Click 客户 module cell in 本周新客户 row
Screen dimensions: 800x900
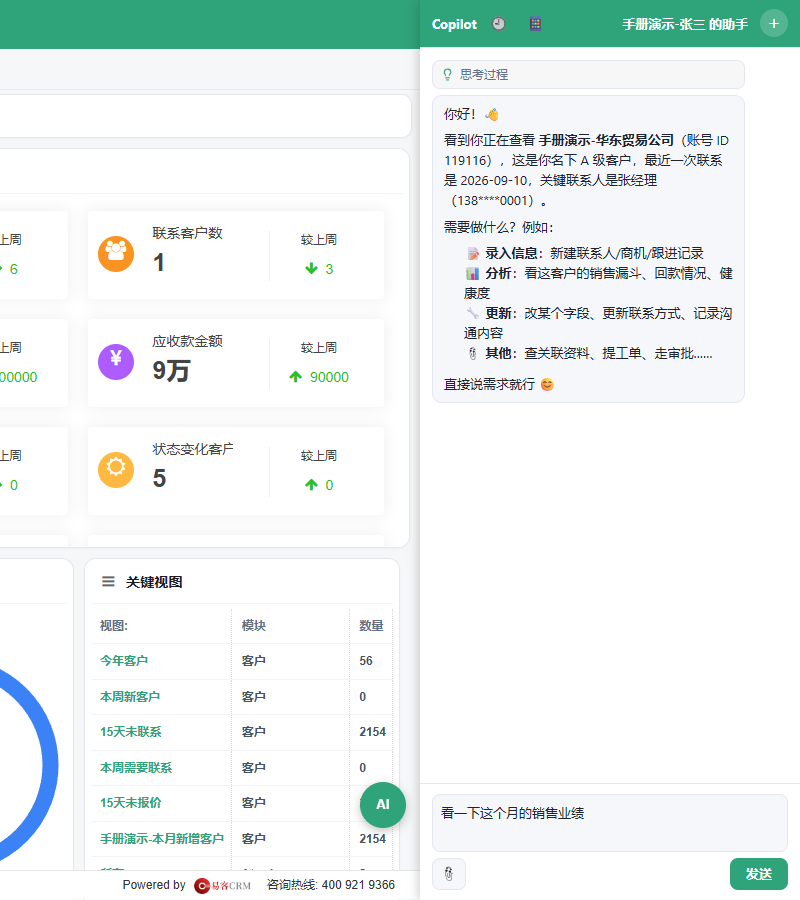(x=254, y=696)
